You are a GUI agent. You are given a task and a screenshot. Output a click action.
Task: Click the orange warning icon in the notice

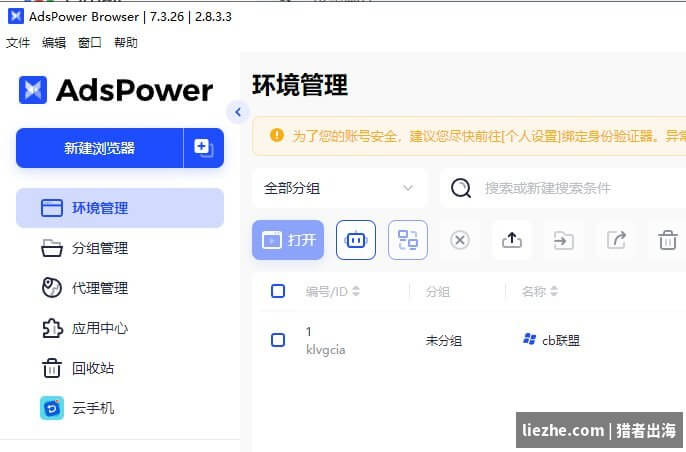click(x=276, y=135)
